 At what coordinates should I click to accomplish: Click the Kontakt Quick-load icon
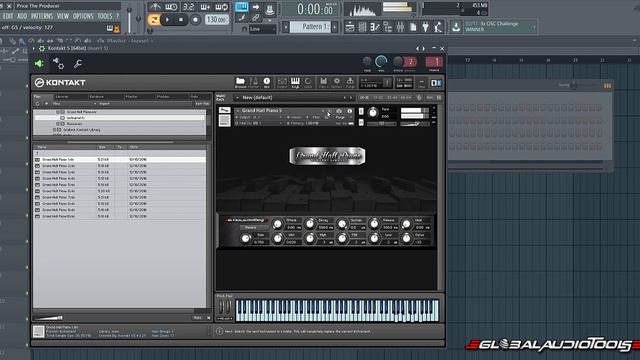point(308,82)
